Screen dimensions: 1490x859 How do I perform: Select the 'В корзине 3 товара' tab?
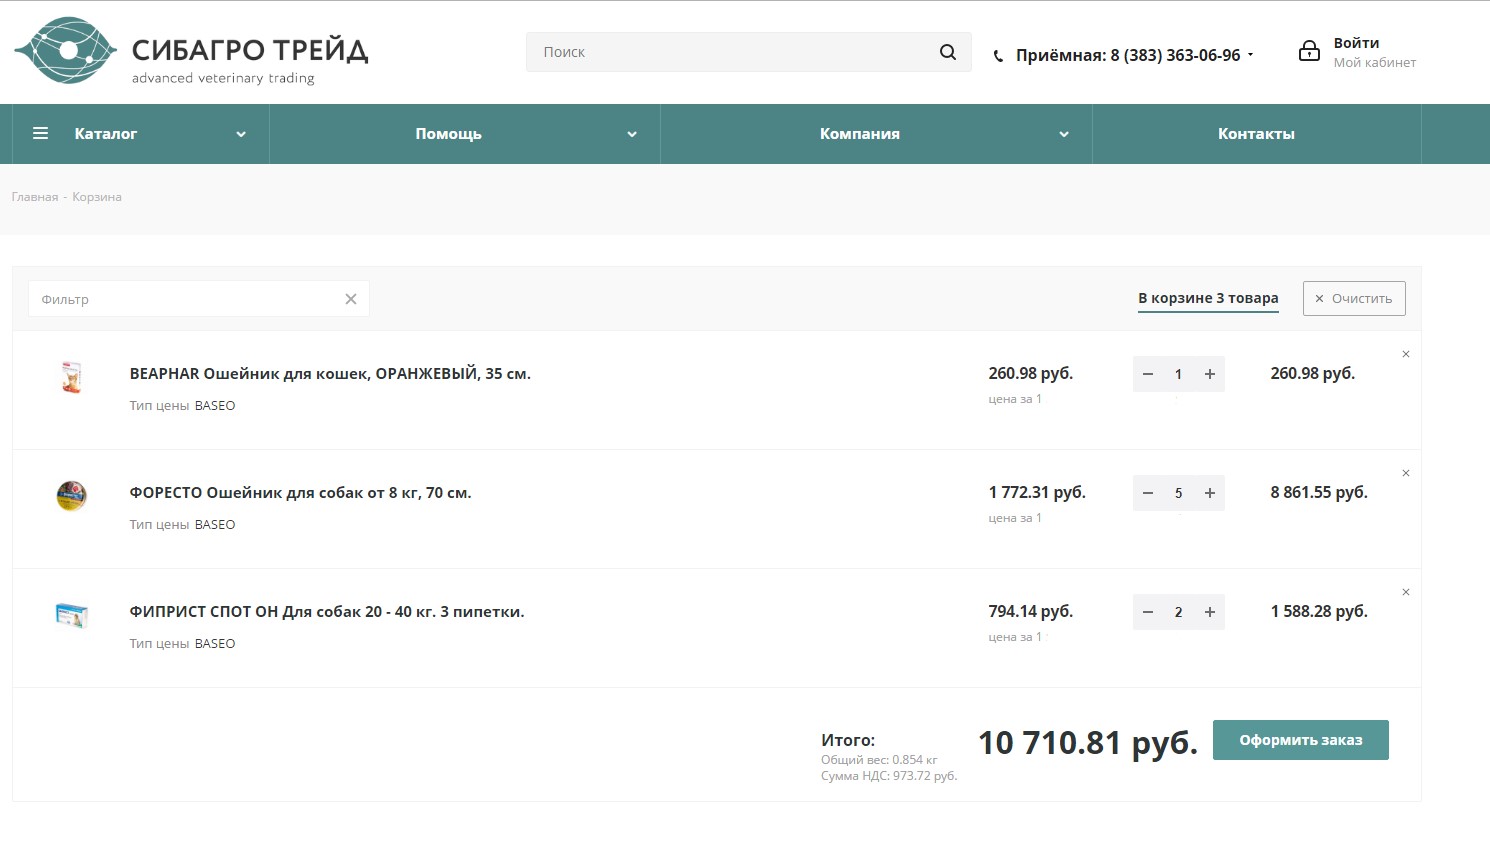coord(1208,298)
